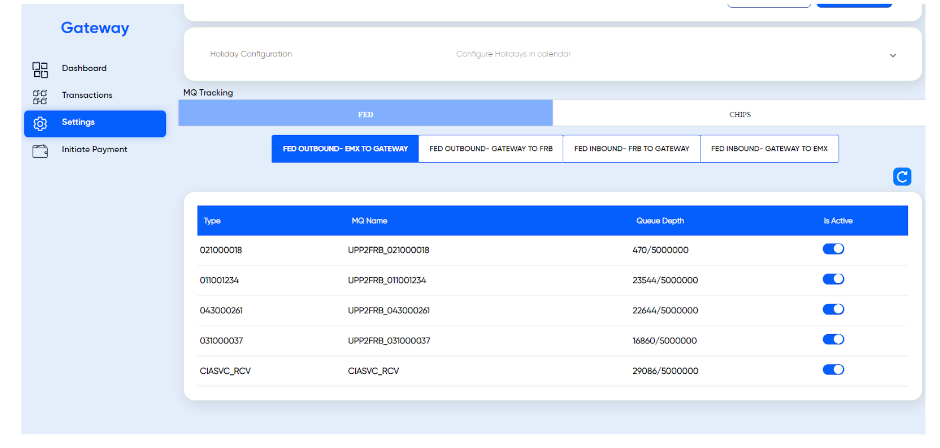The image size is (940, 448).
Task: Select FED INBOUND- GATEWAY TO EMX
Action: (x=769, y=149)
